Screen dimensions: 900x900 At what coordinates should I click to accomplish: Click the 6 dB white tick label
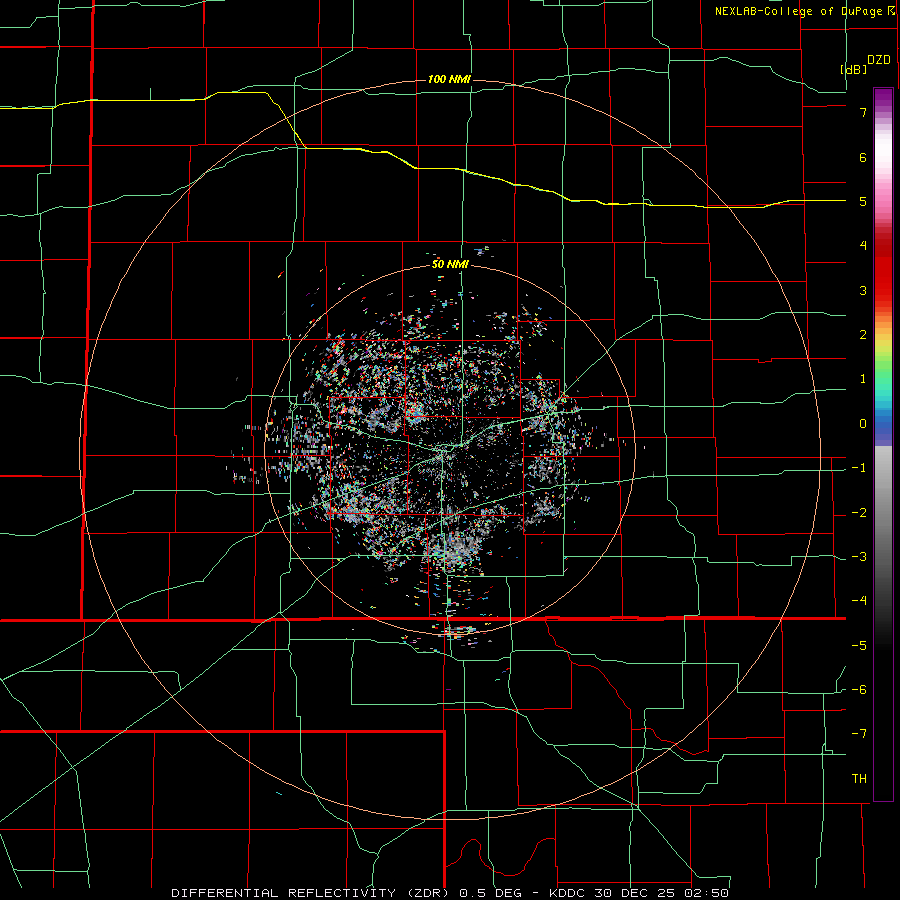[863, 157]
